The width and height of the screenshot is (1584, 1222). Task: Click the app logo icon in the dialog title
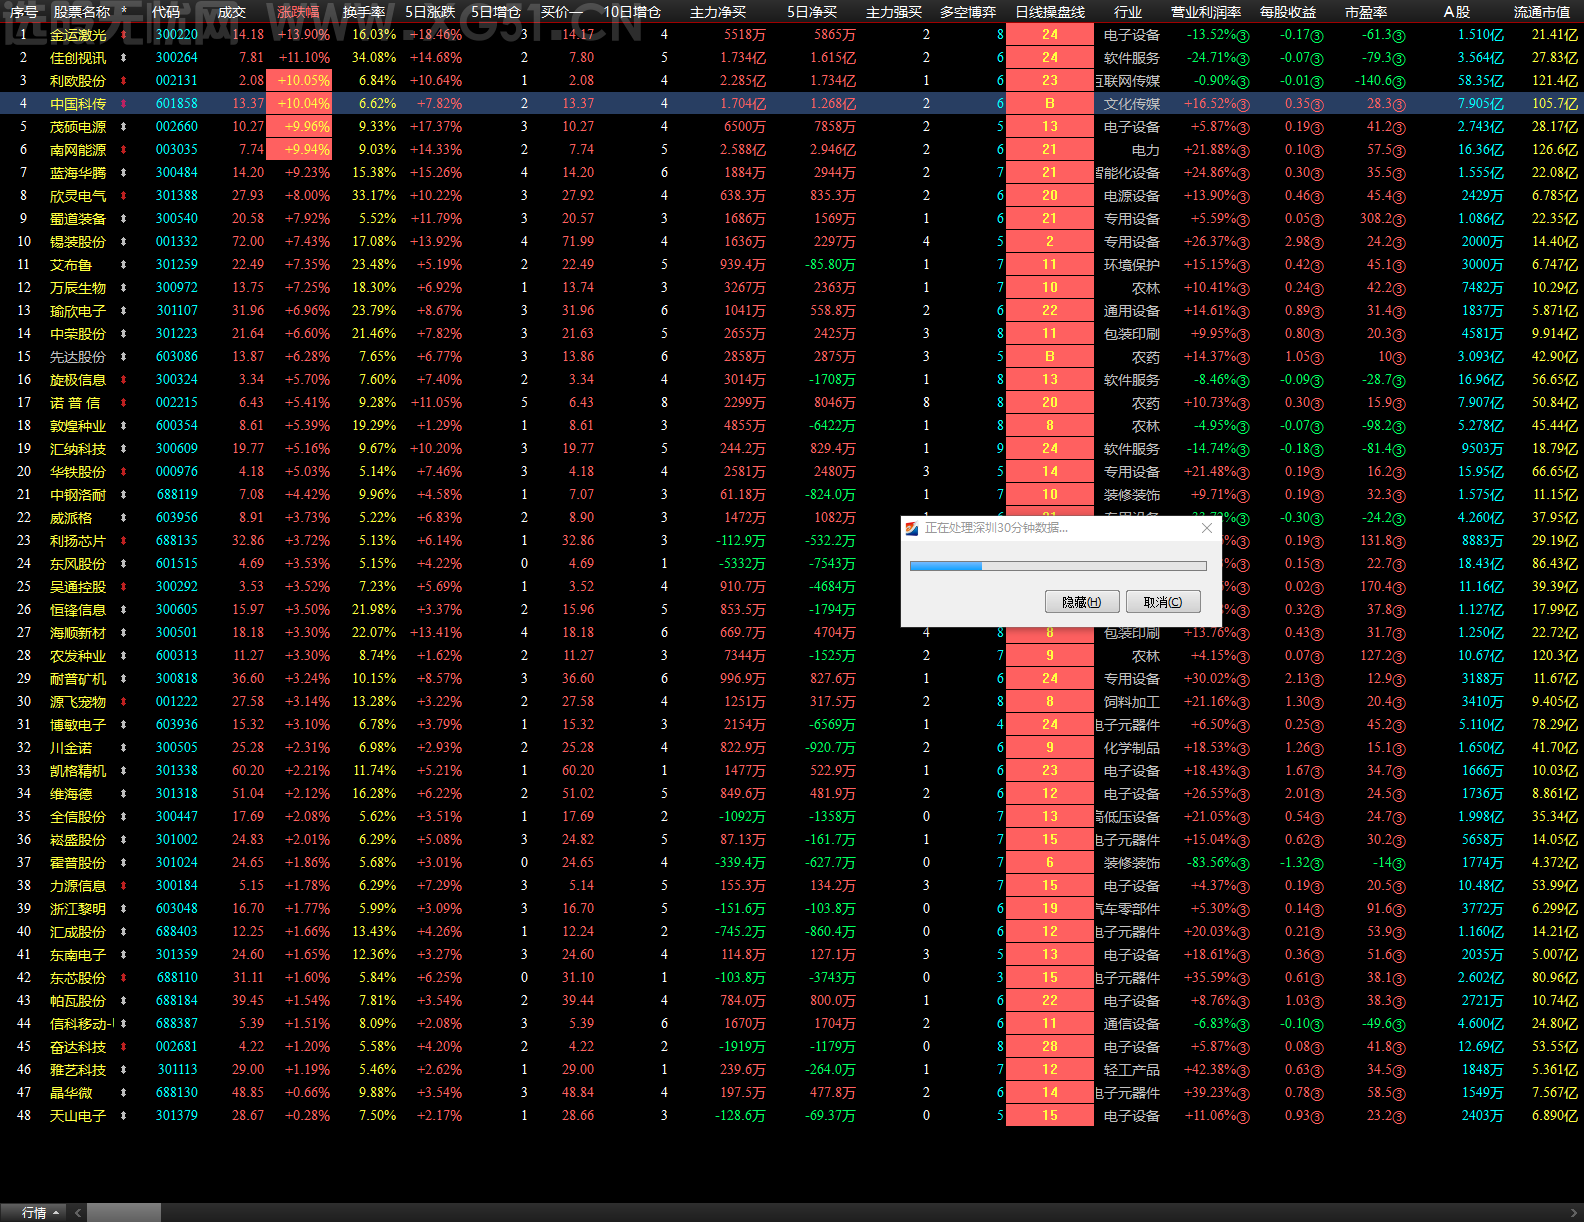coord(912,528)
